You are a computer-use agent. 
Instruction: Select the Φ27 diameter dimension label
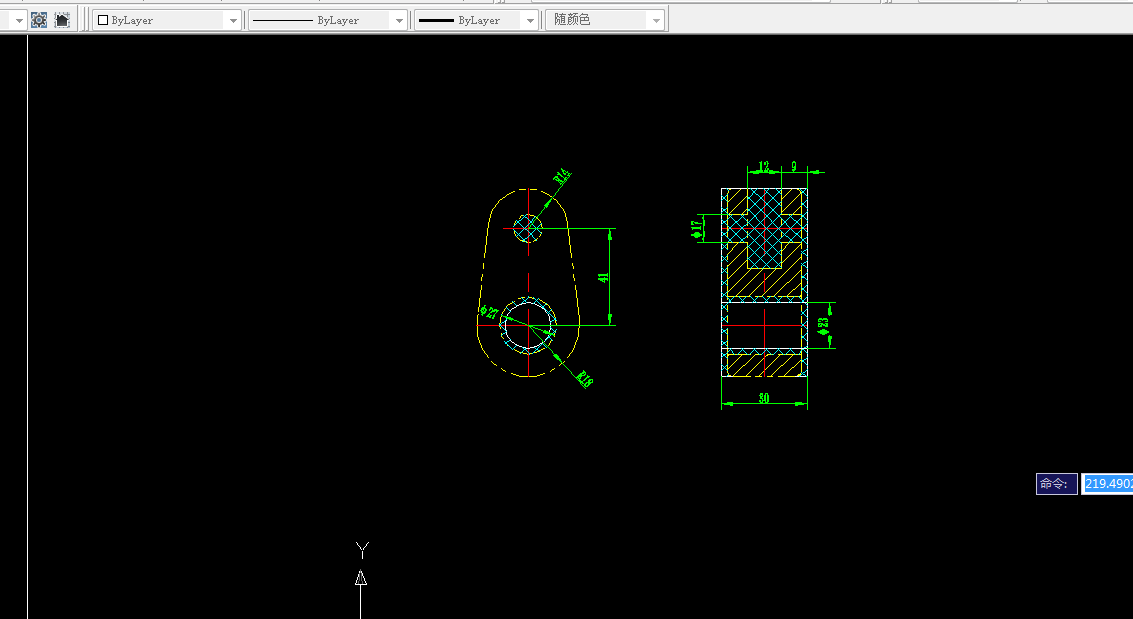489,312
